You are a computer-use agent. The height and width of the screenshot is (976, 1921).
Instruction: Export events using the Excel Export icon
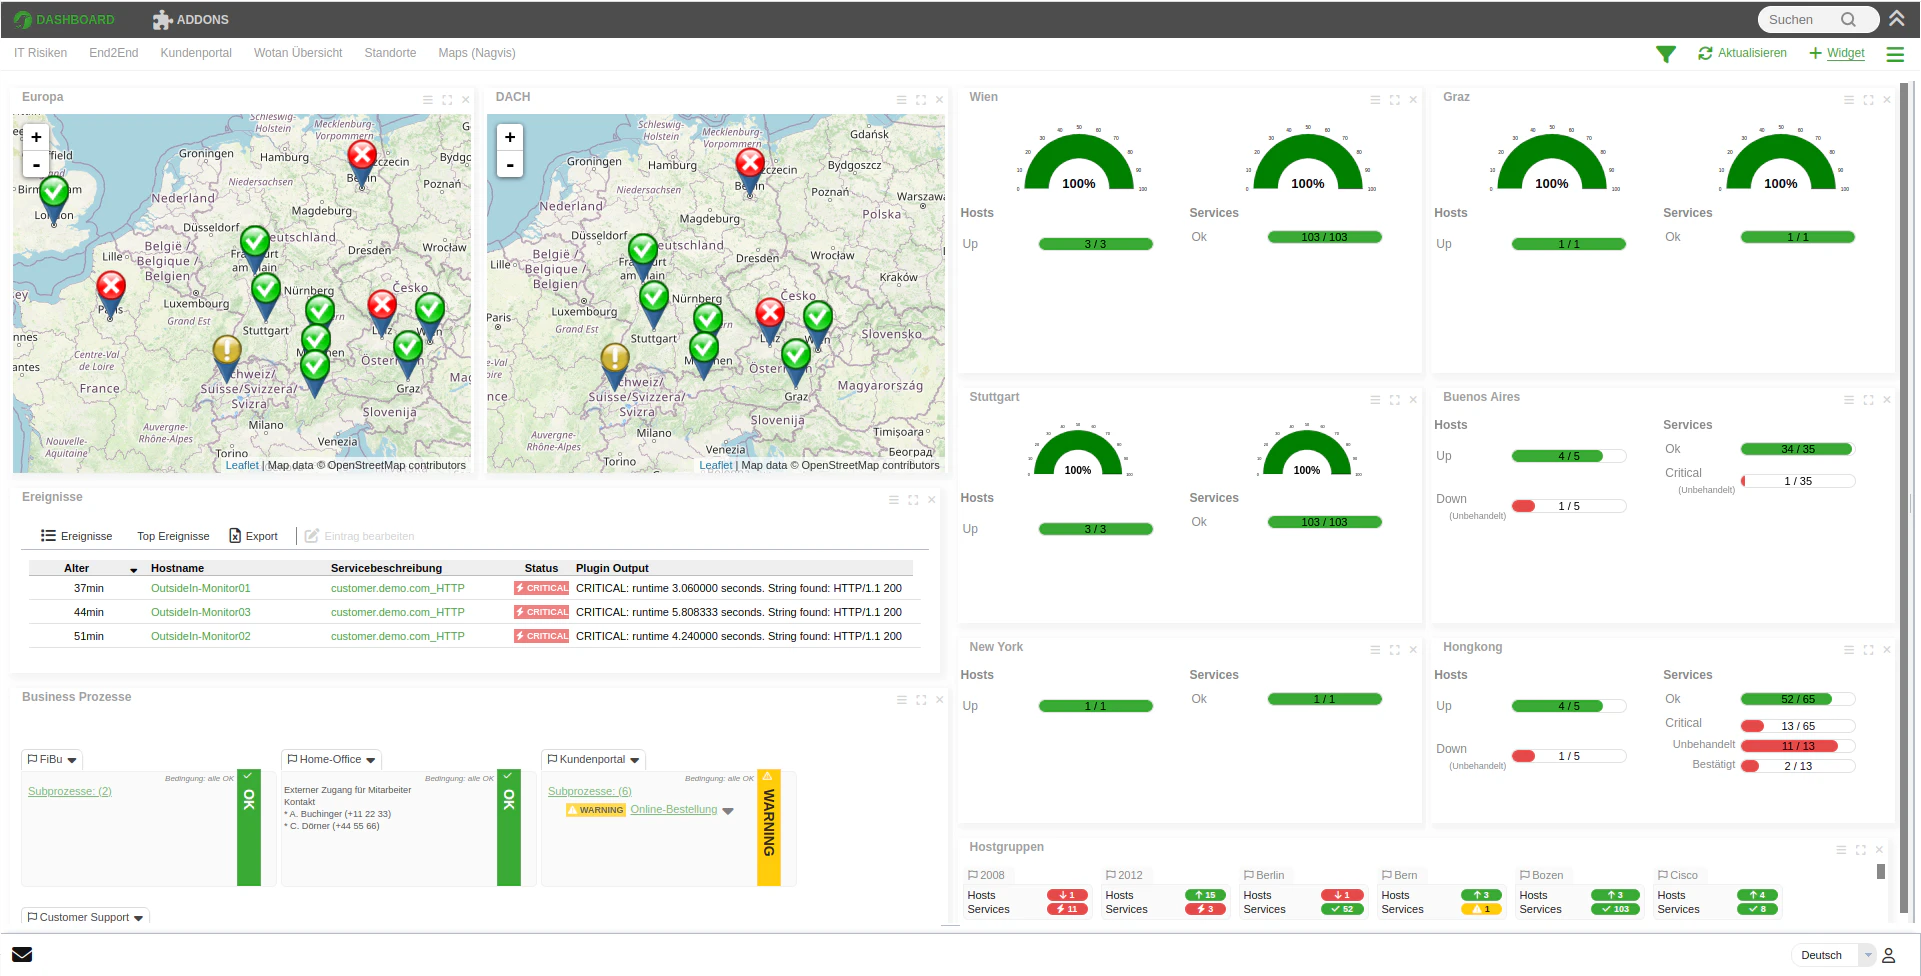pos(233,536)
